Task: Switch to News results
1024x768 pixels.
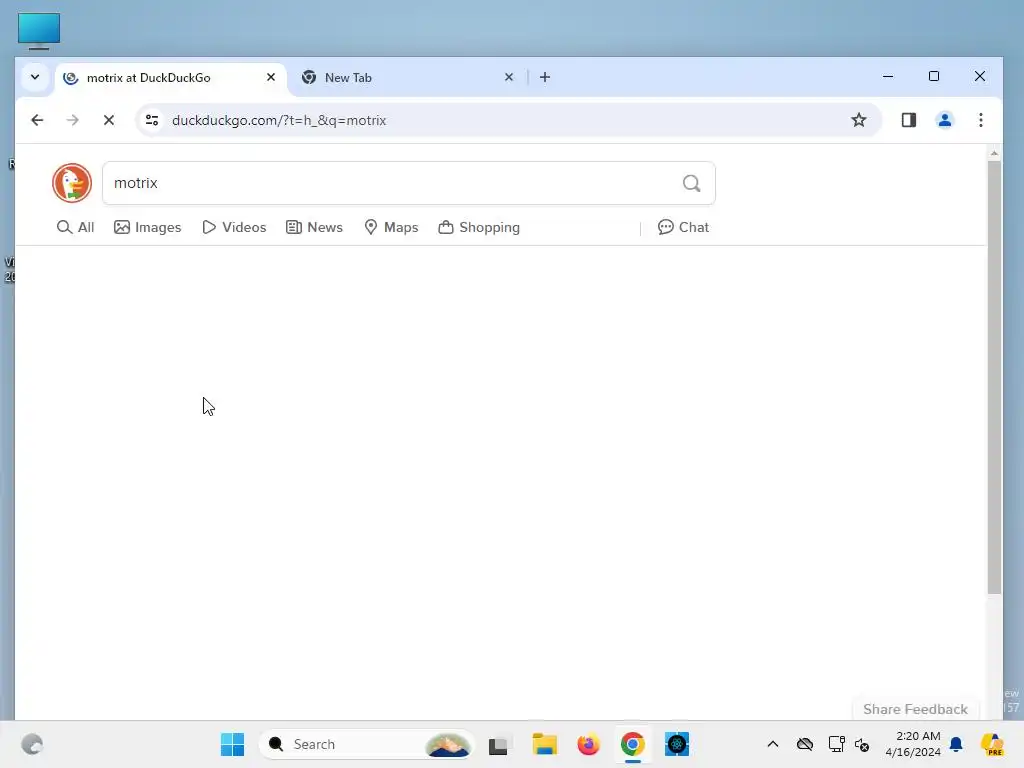Action: [314, 227]
